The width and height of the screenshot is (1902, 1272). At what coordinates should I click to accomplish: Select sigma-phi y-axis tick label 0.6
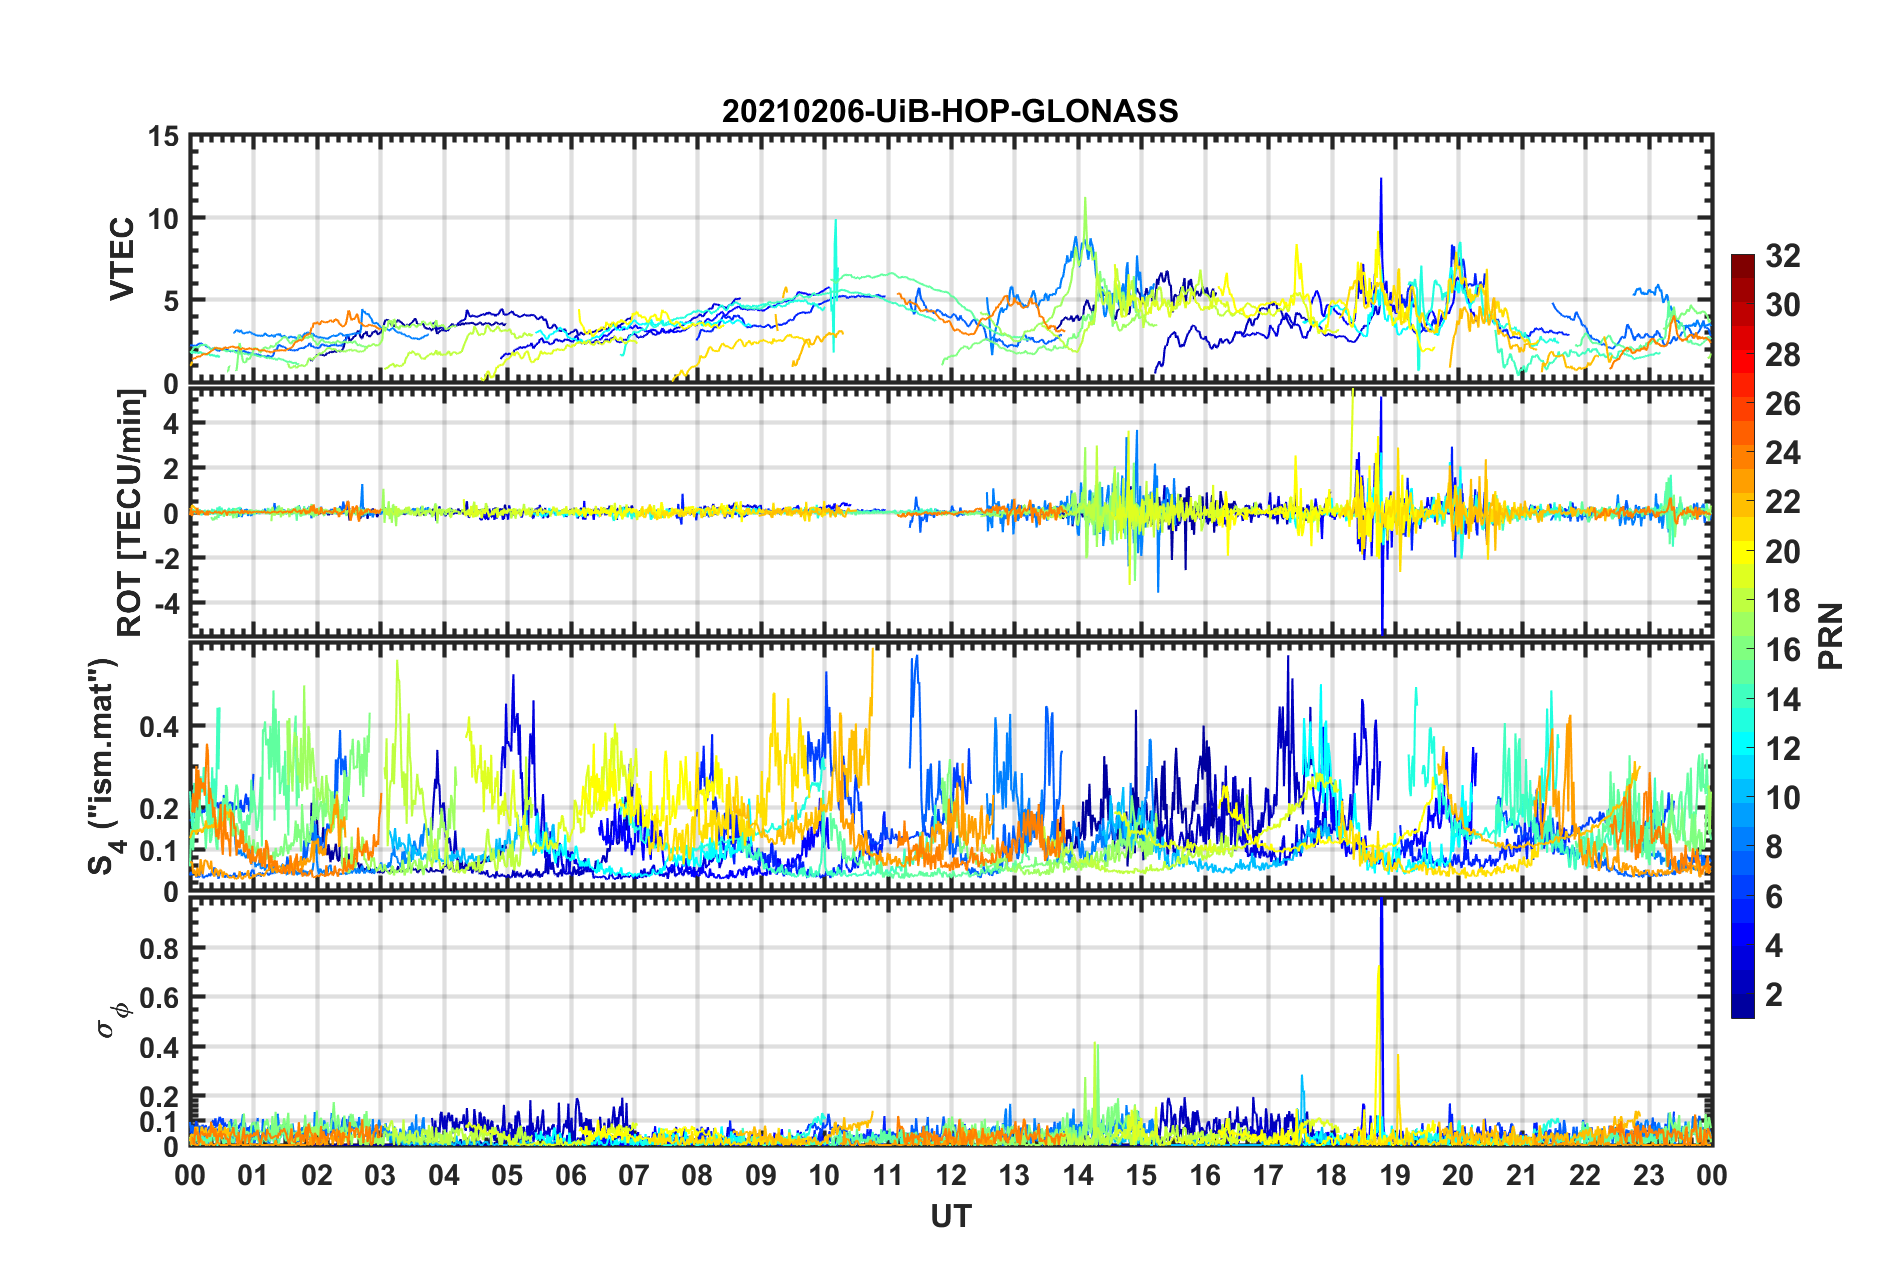(x=160, y=997)
